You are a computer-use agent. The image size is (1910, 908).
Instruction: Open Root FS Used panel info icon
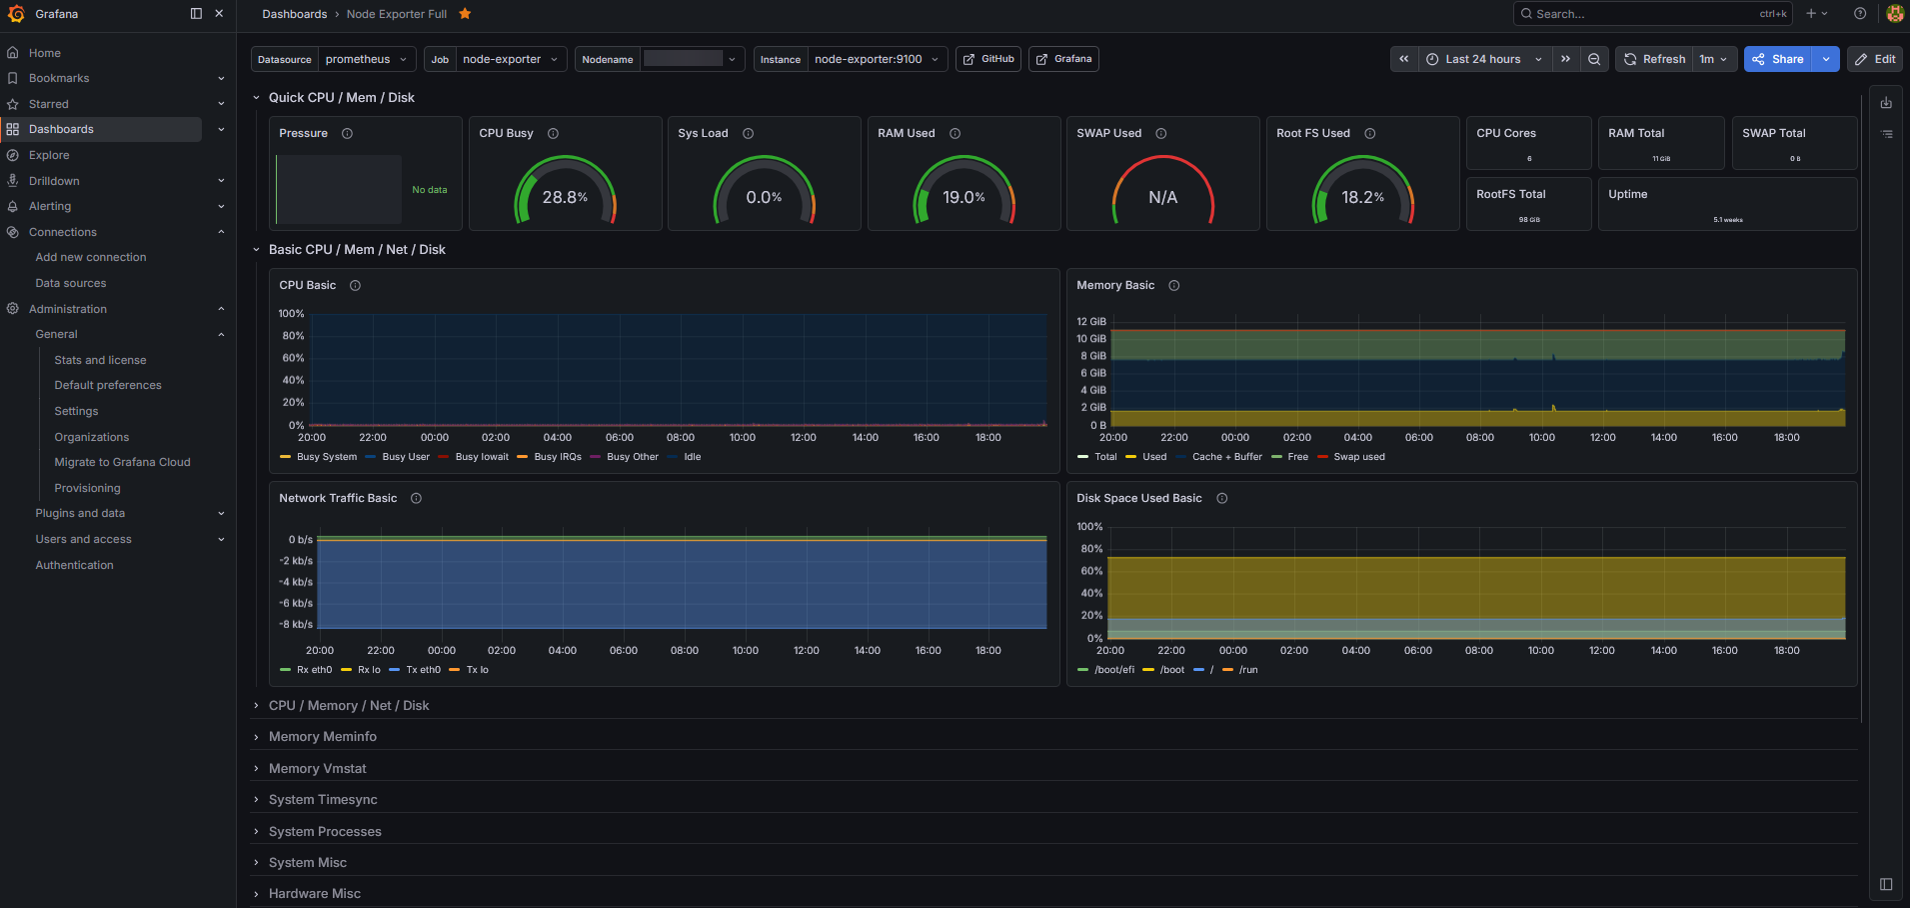point(1370,134)
